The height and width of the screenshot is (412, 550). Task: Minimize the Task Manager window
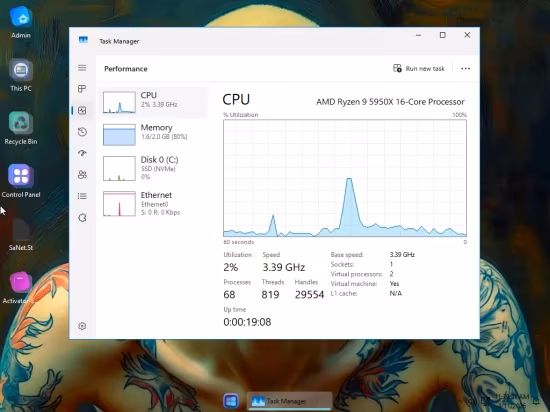(x=418, y=35)
